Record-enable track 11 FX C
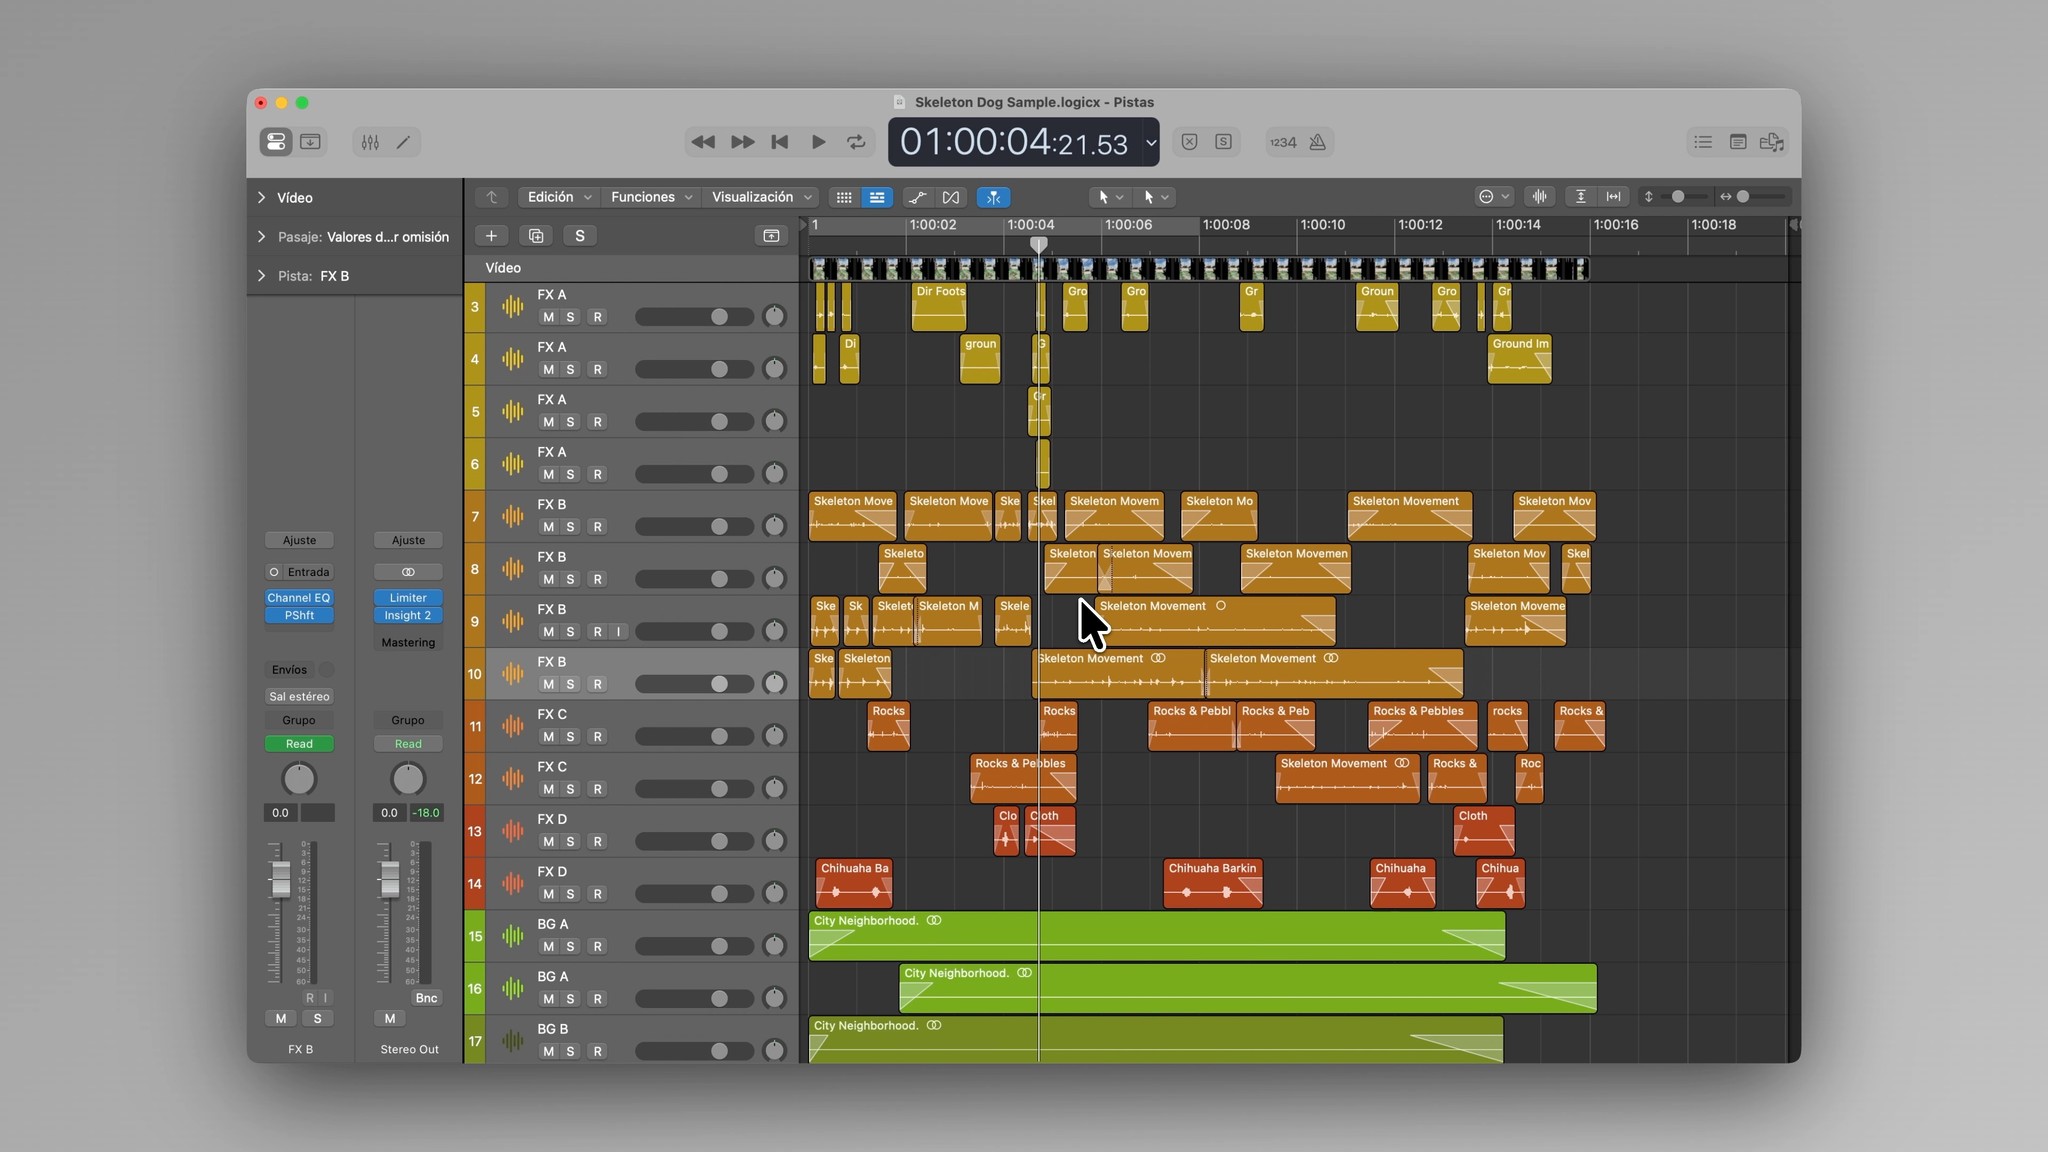Image resolution: width=2048 pixels, height=1152 pixels. point(597,737)
